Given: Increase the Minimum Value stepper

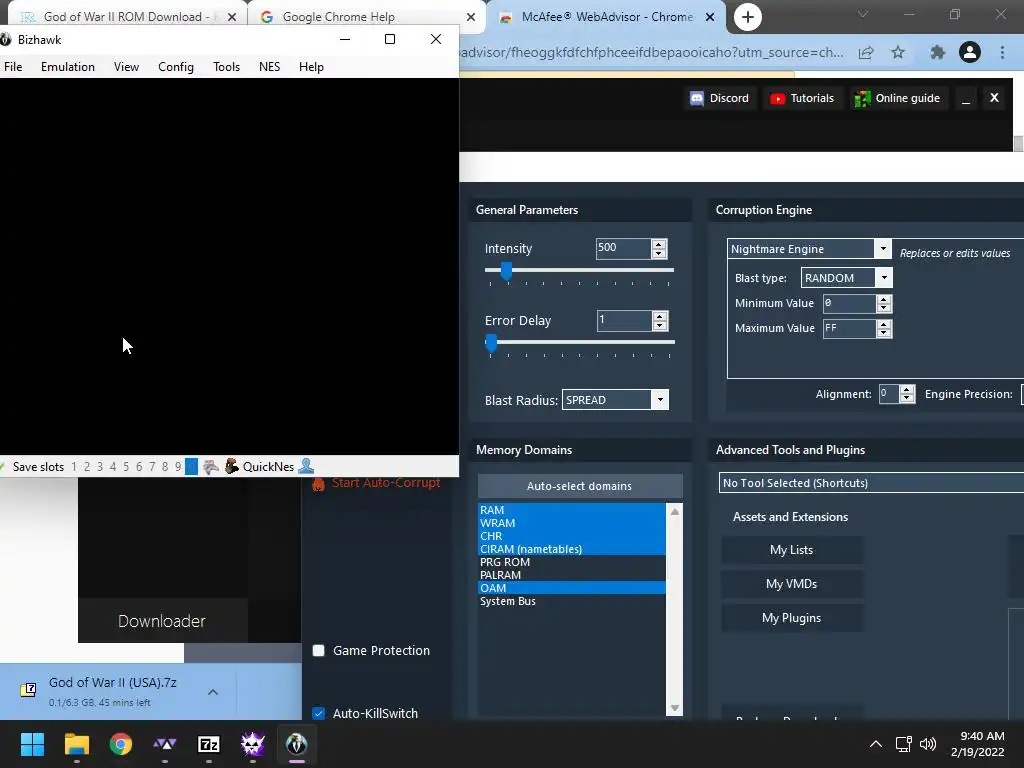Looking at the screenshot, I should click(884, 299).
